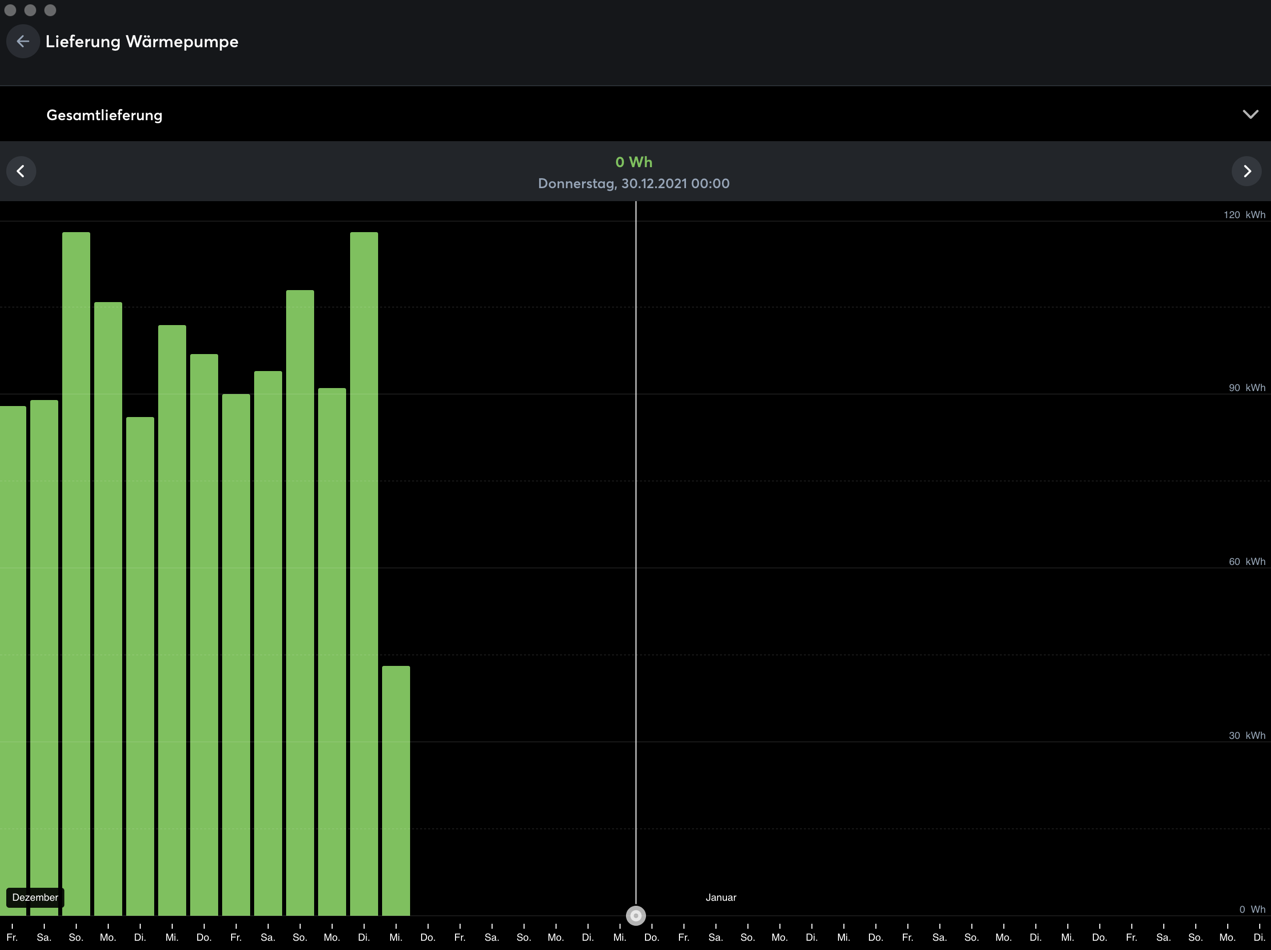Maximize the window with the third title-bar dot
Image resolution: width=1271 pixels, height=950 pixels.
click(50, 10)
